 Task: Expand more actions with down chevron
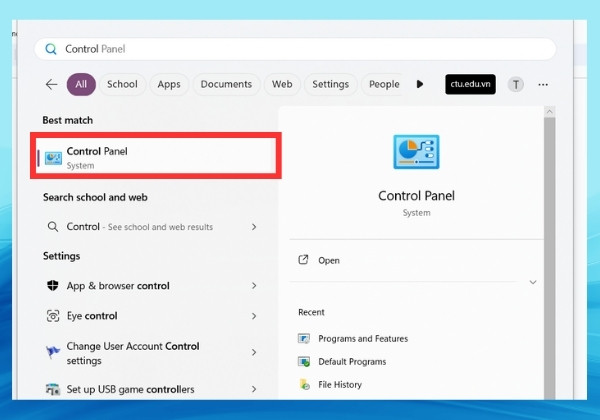[x=533, y=282]
